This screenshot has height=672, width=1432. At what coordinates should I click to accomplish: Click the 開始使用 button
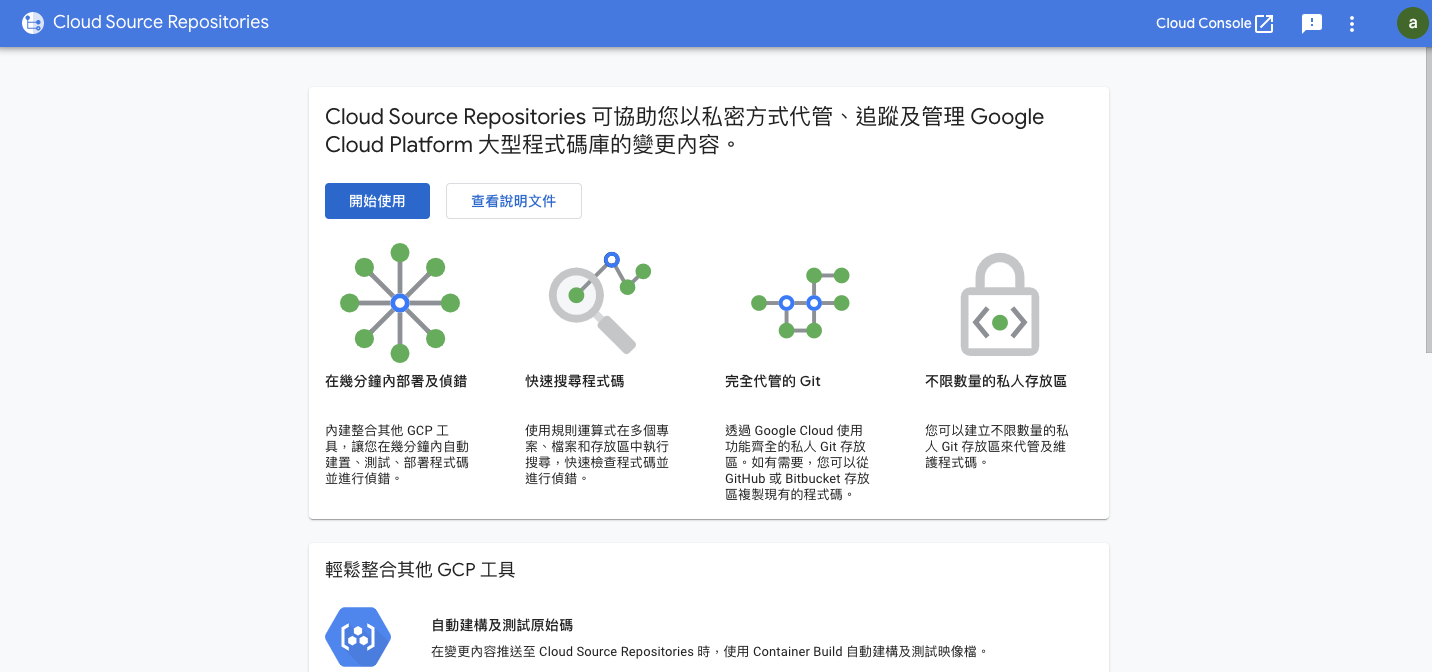click(377, 200)
